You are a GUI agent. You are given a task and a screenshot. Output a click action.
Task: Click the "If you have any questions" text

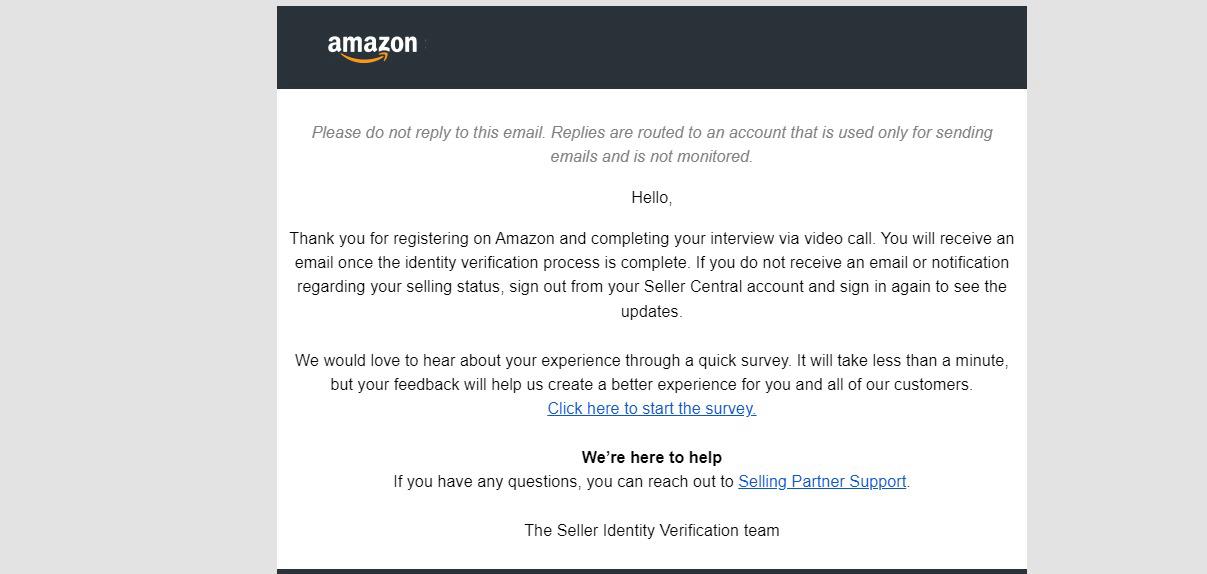click(563, 481)
